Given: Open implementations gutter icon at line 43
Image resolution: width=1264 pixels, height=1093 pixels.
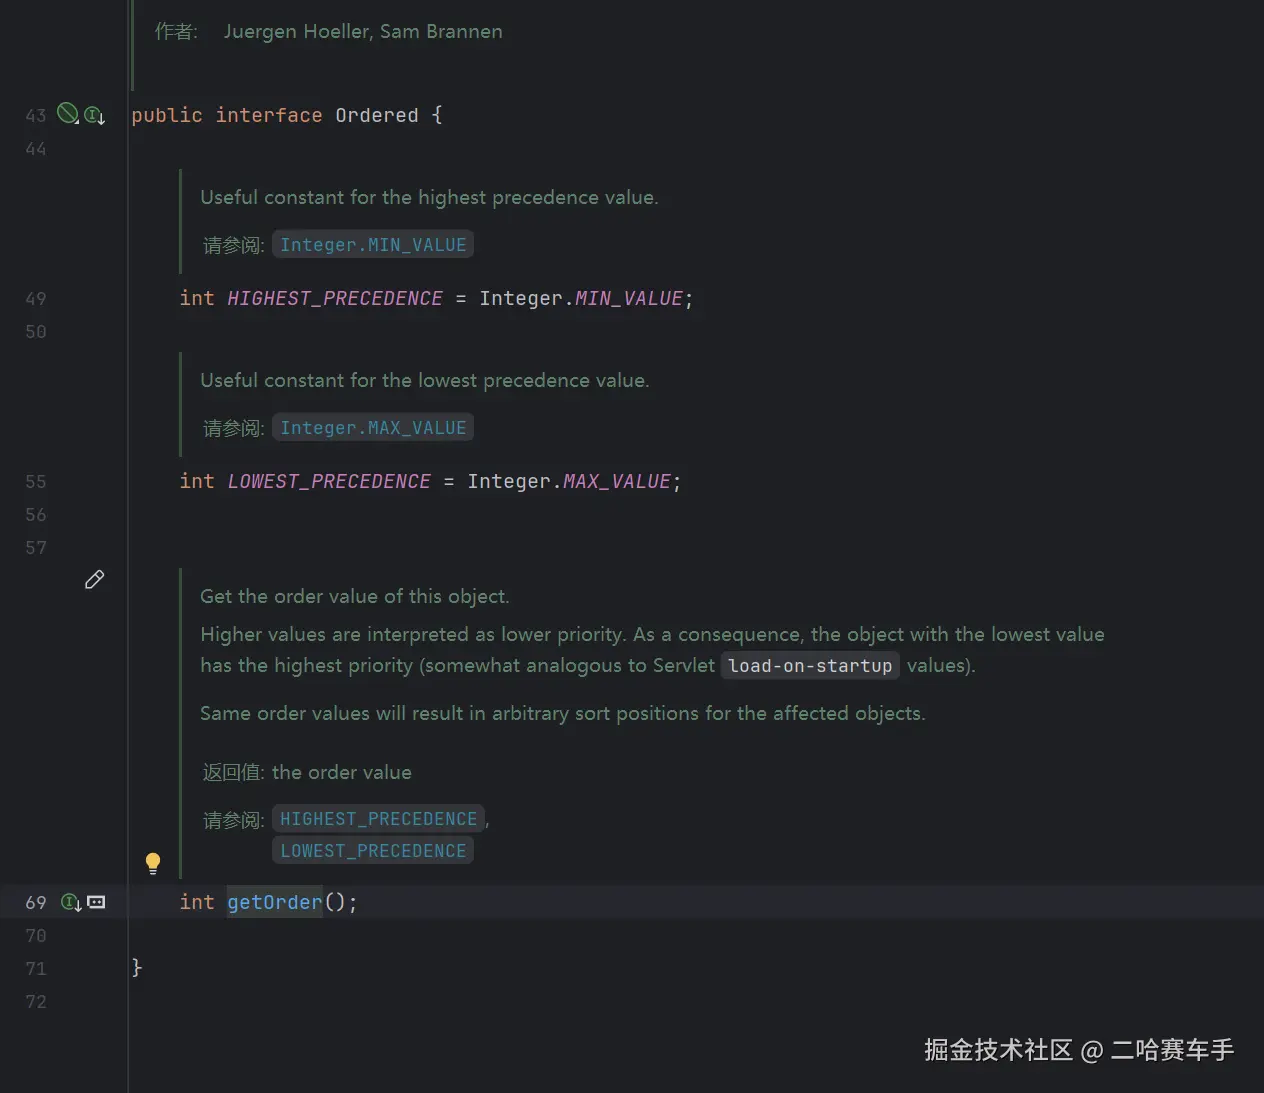Looking at the screenshot, I should coord(94,115).
